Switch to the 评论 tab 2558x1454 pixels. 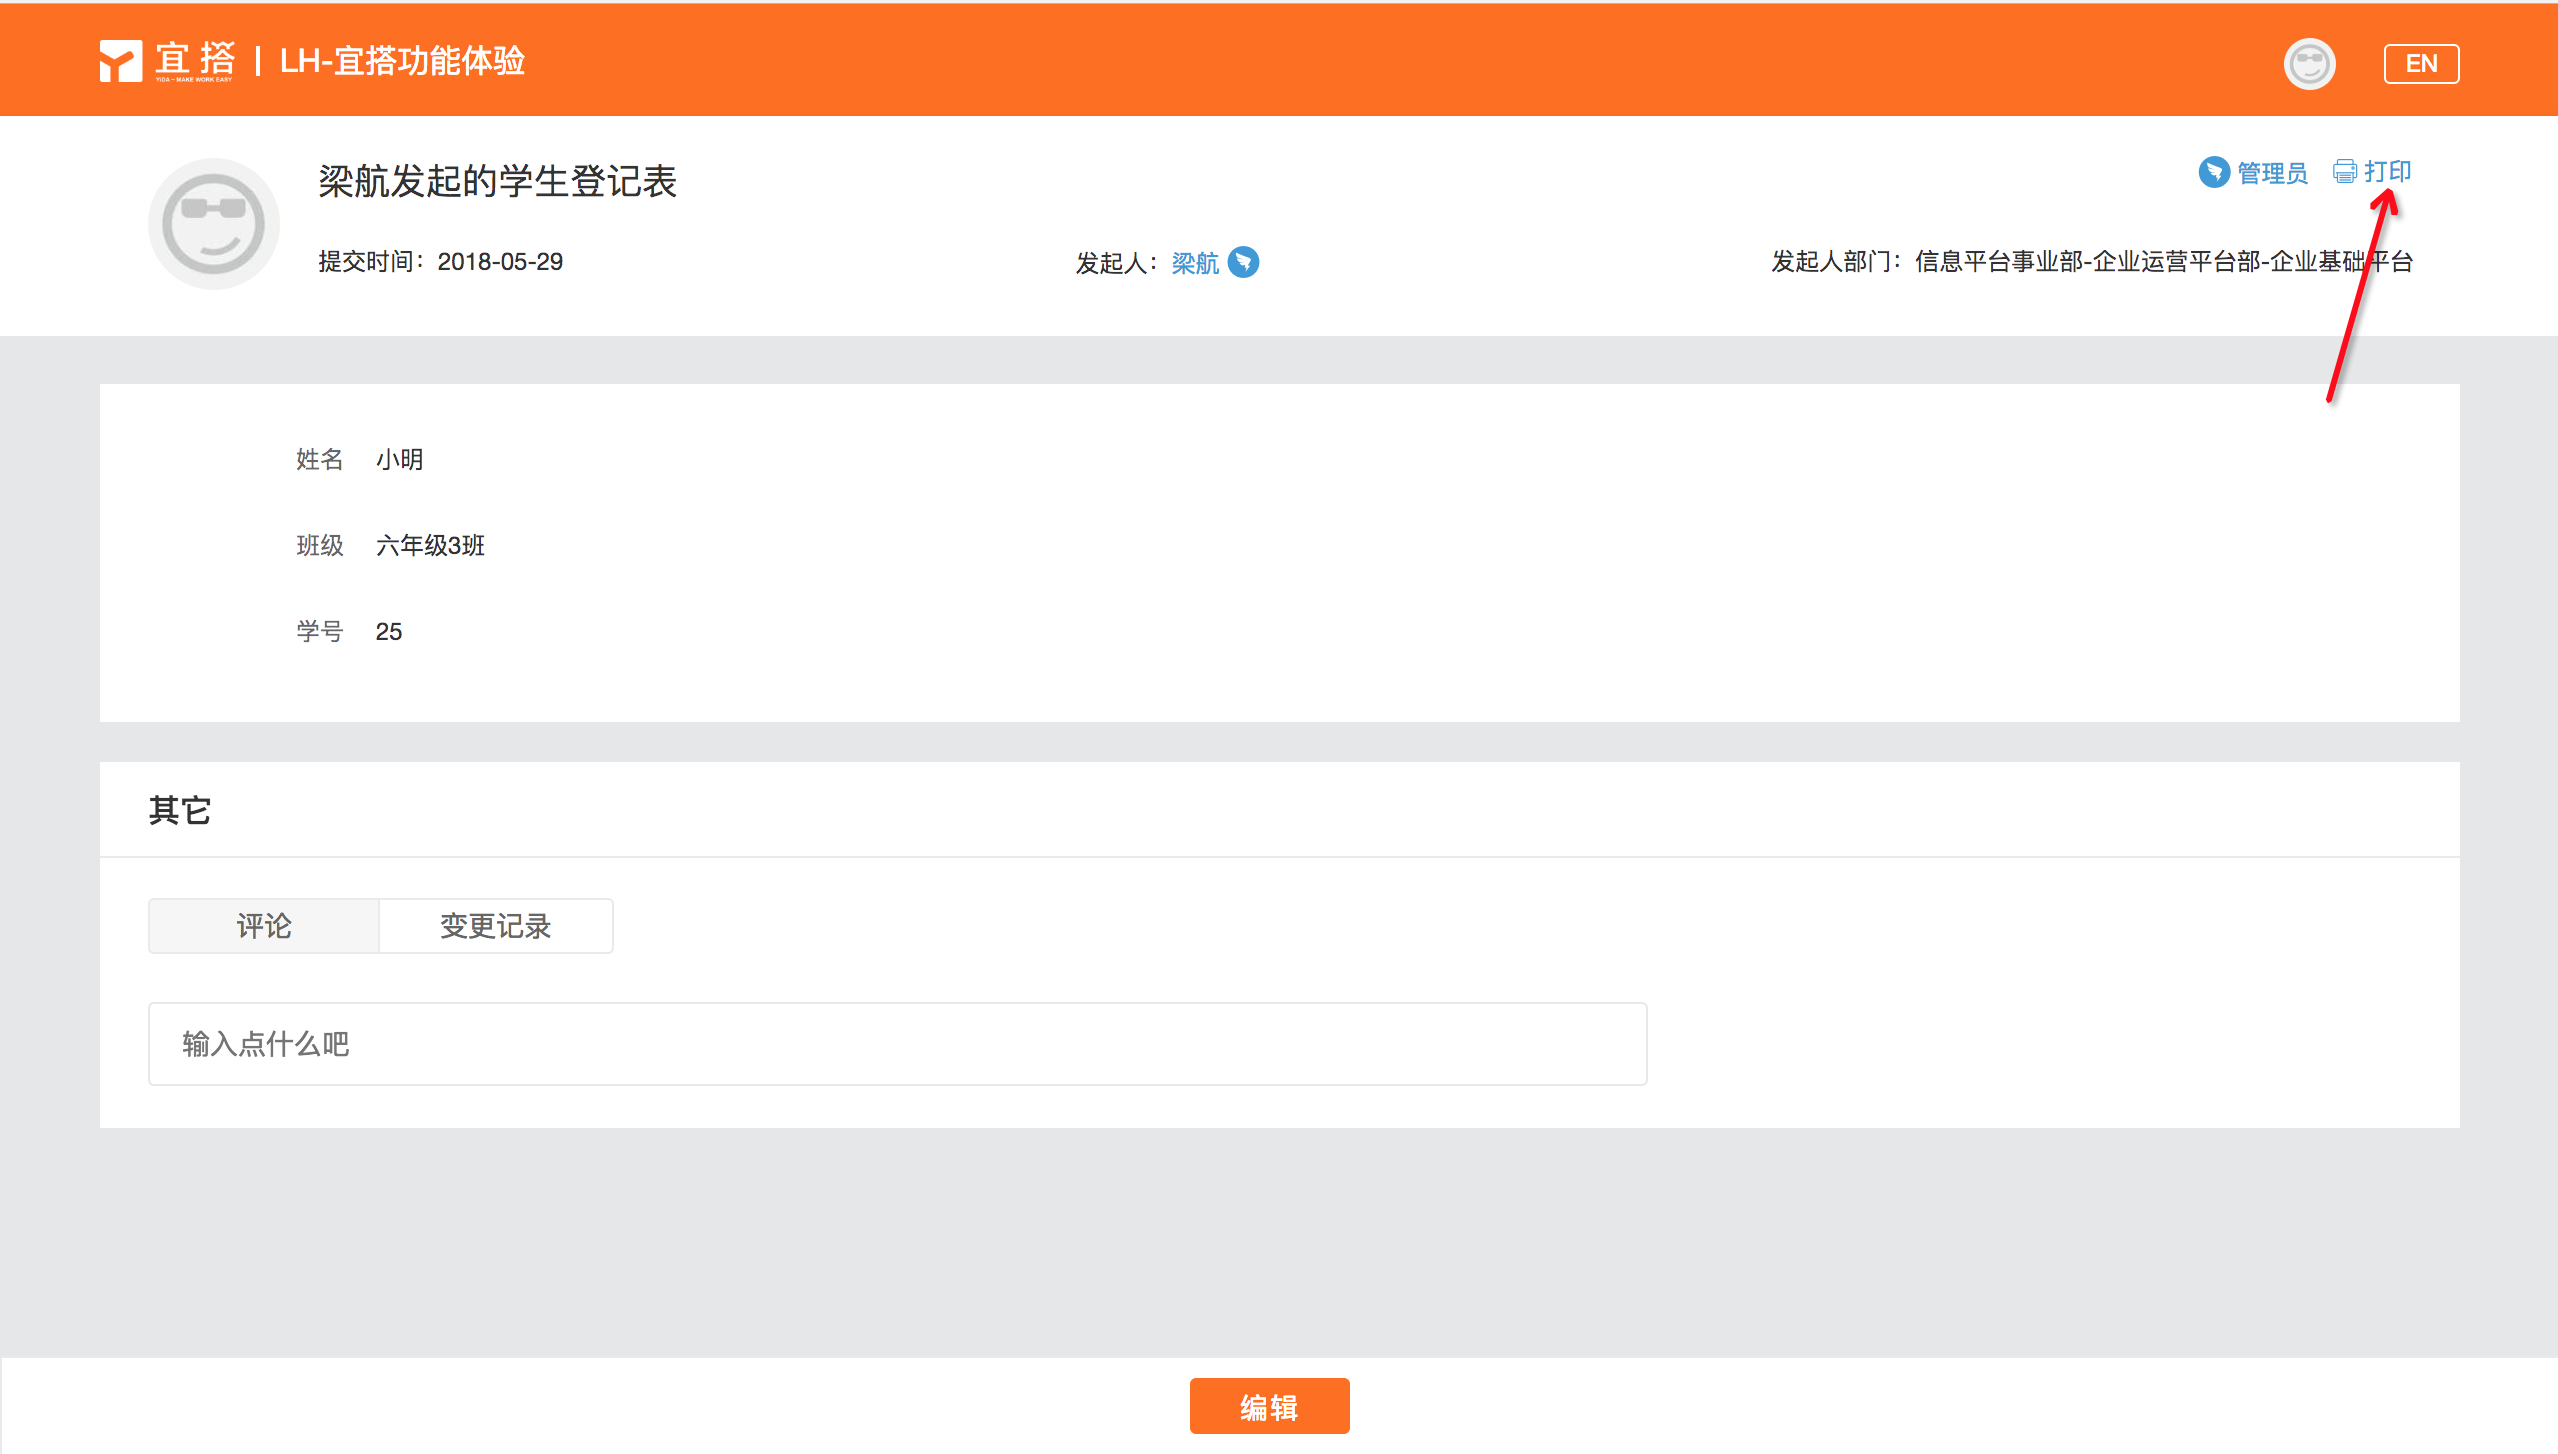click(264, 926)
